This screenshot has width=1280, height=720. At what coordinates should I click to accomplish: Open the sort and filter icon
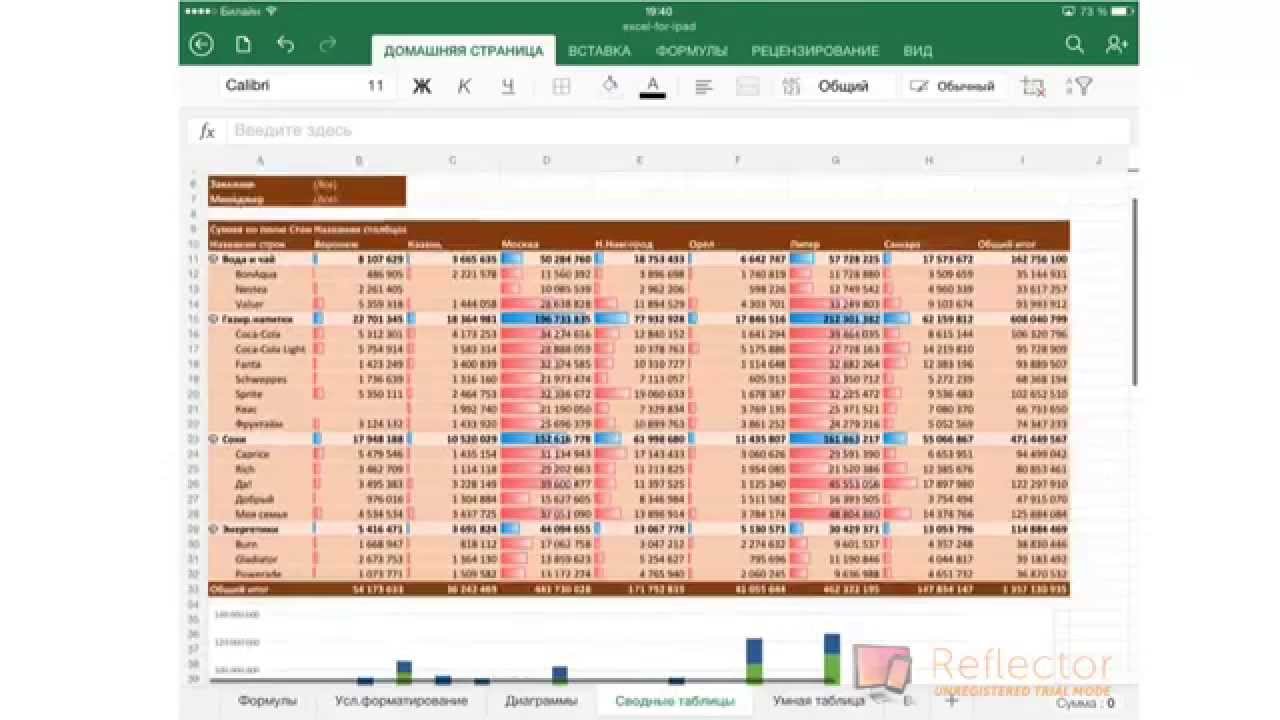click(x=1079, y=87)
